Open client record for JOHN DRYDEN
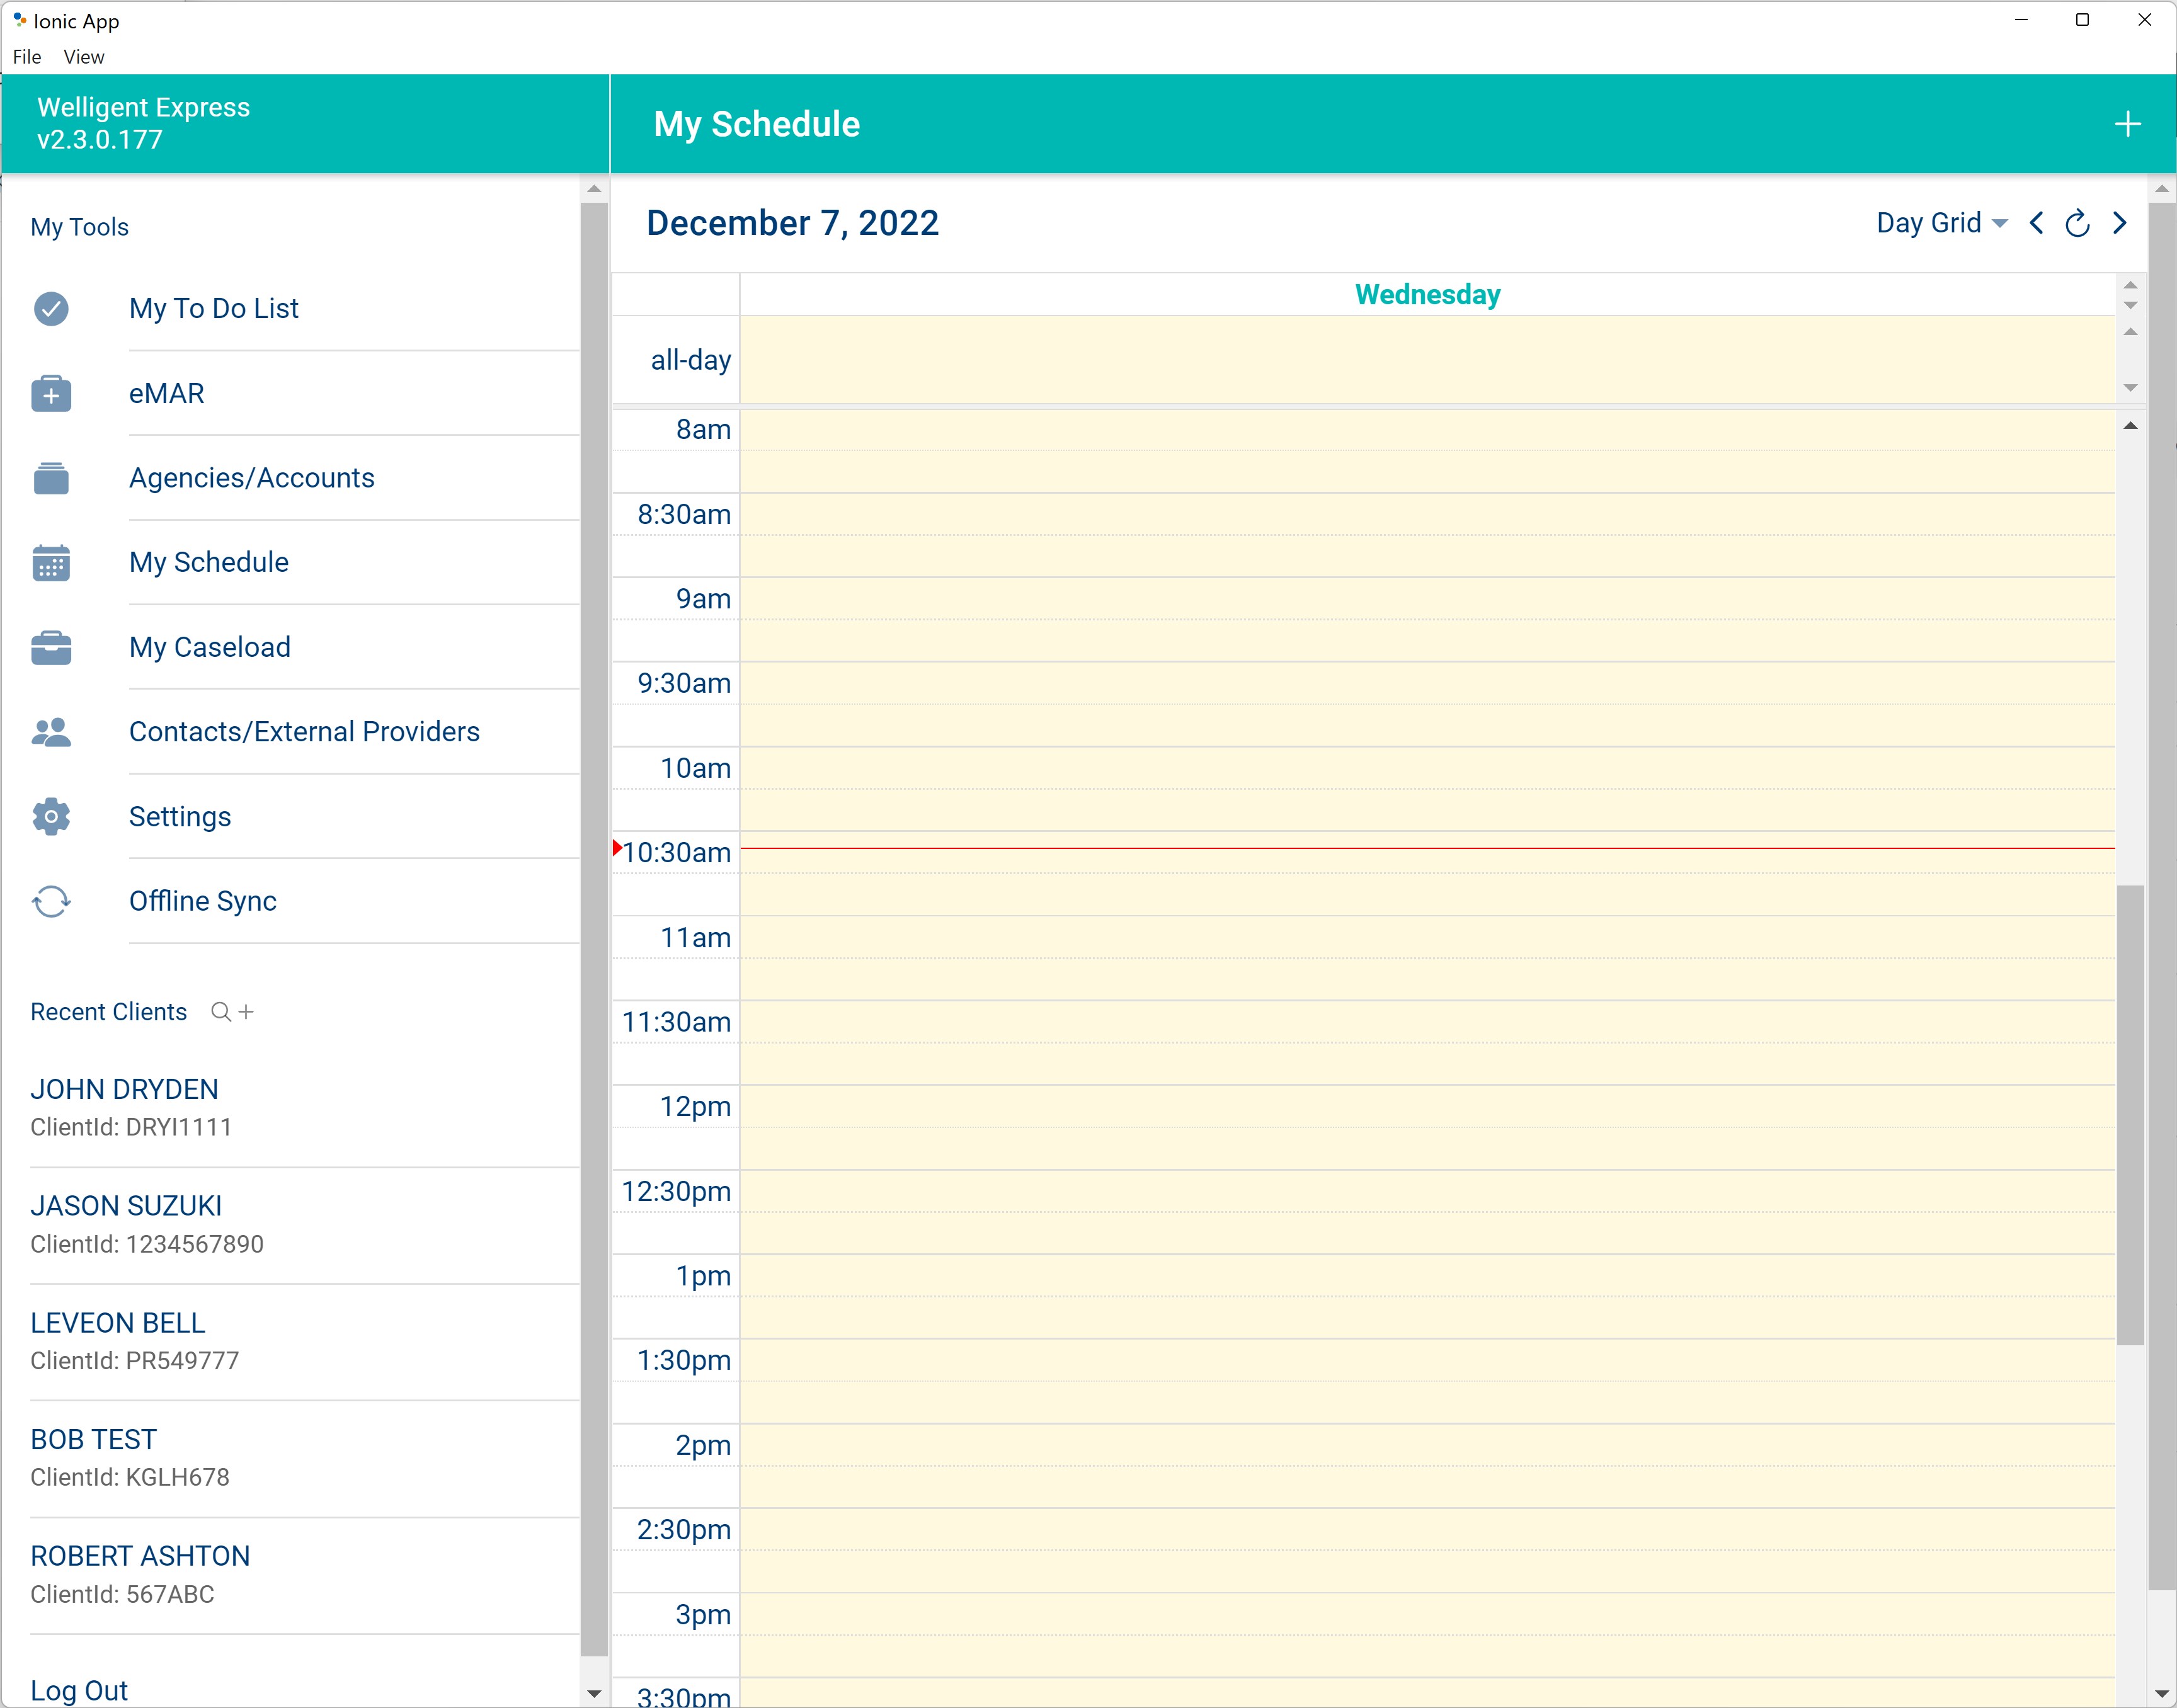The height and width of the screenshot is (1708, 2177). point(124,1089)
